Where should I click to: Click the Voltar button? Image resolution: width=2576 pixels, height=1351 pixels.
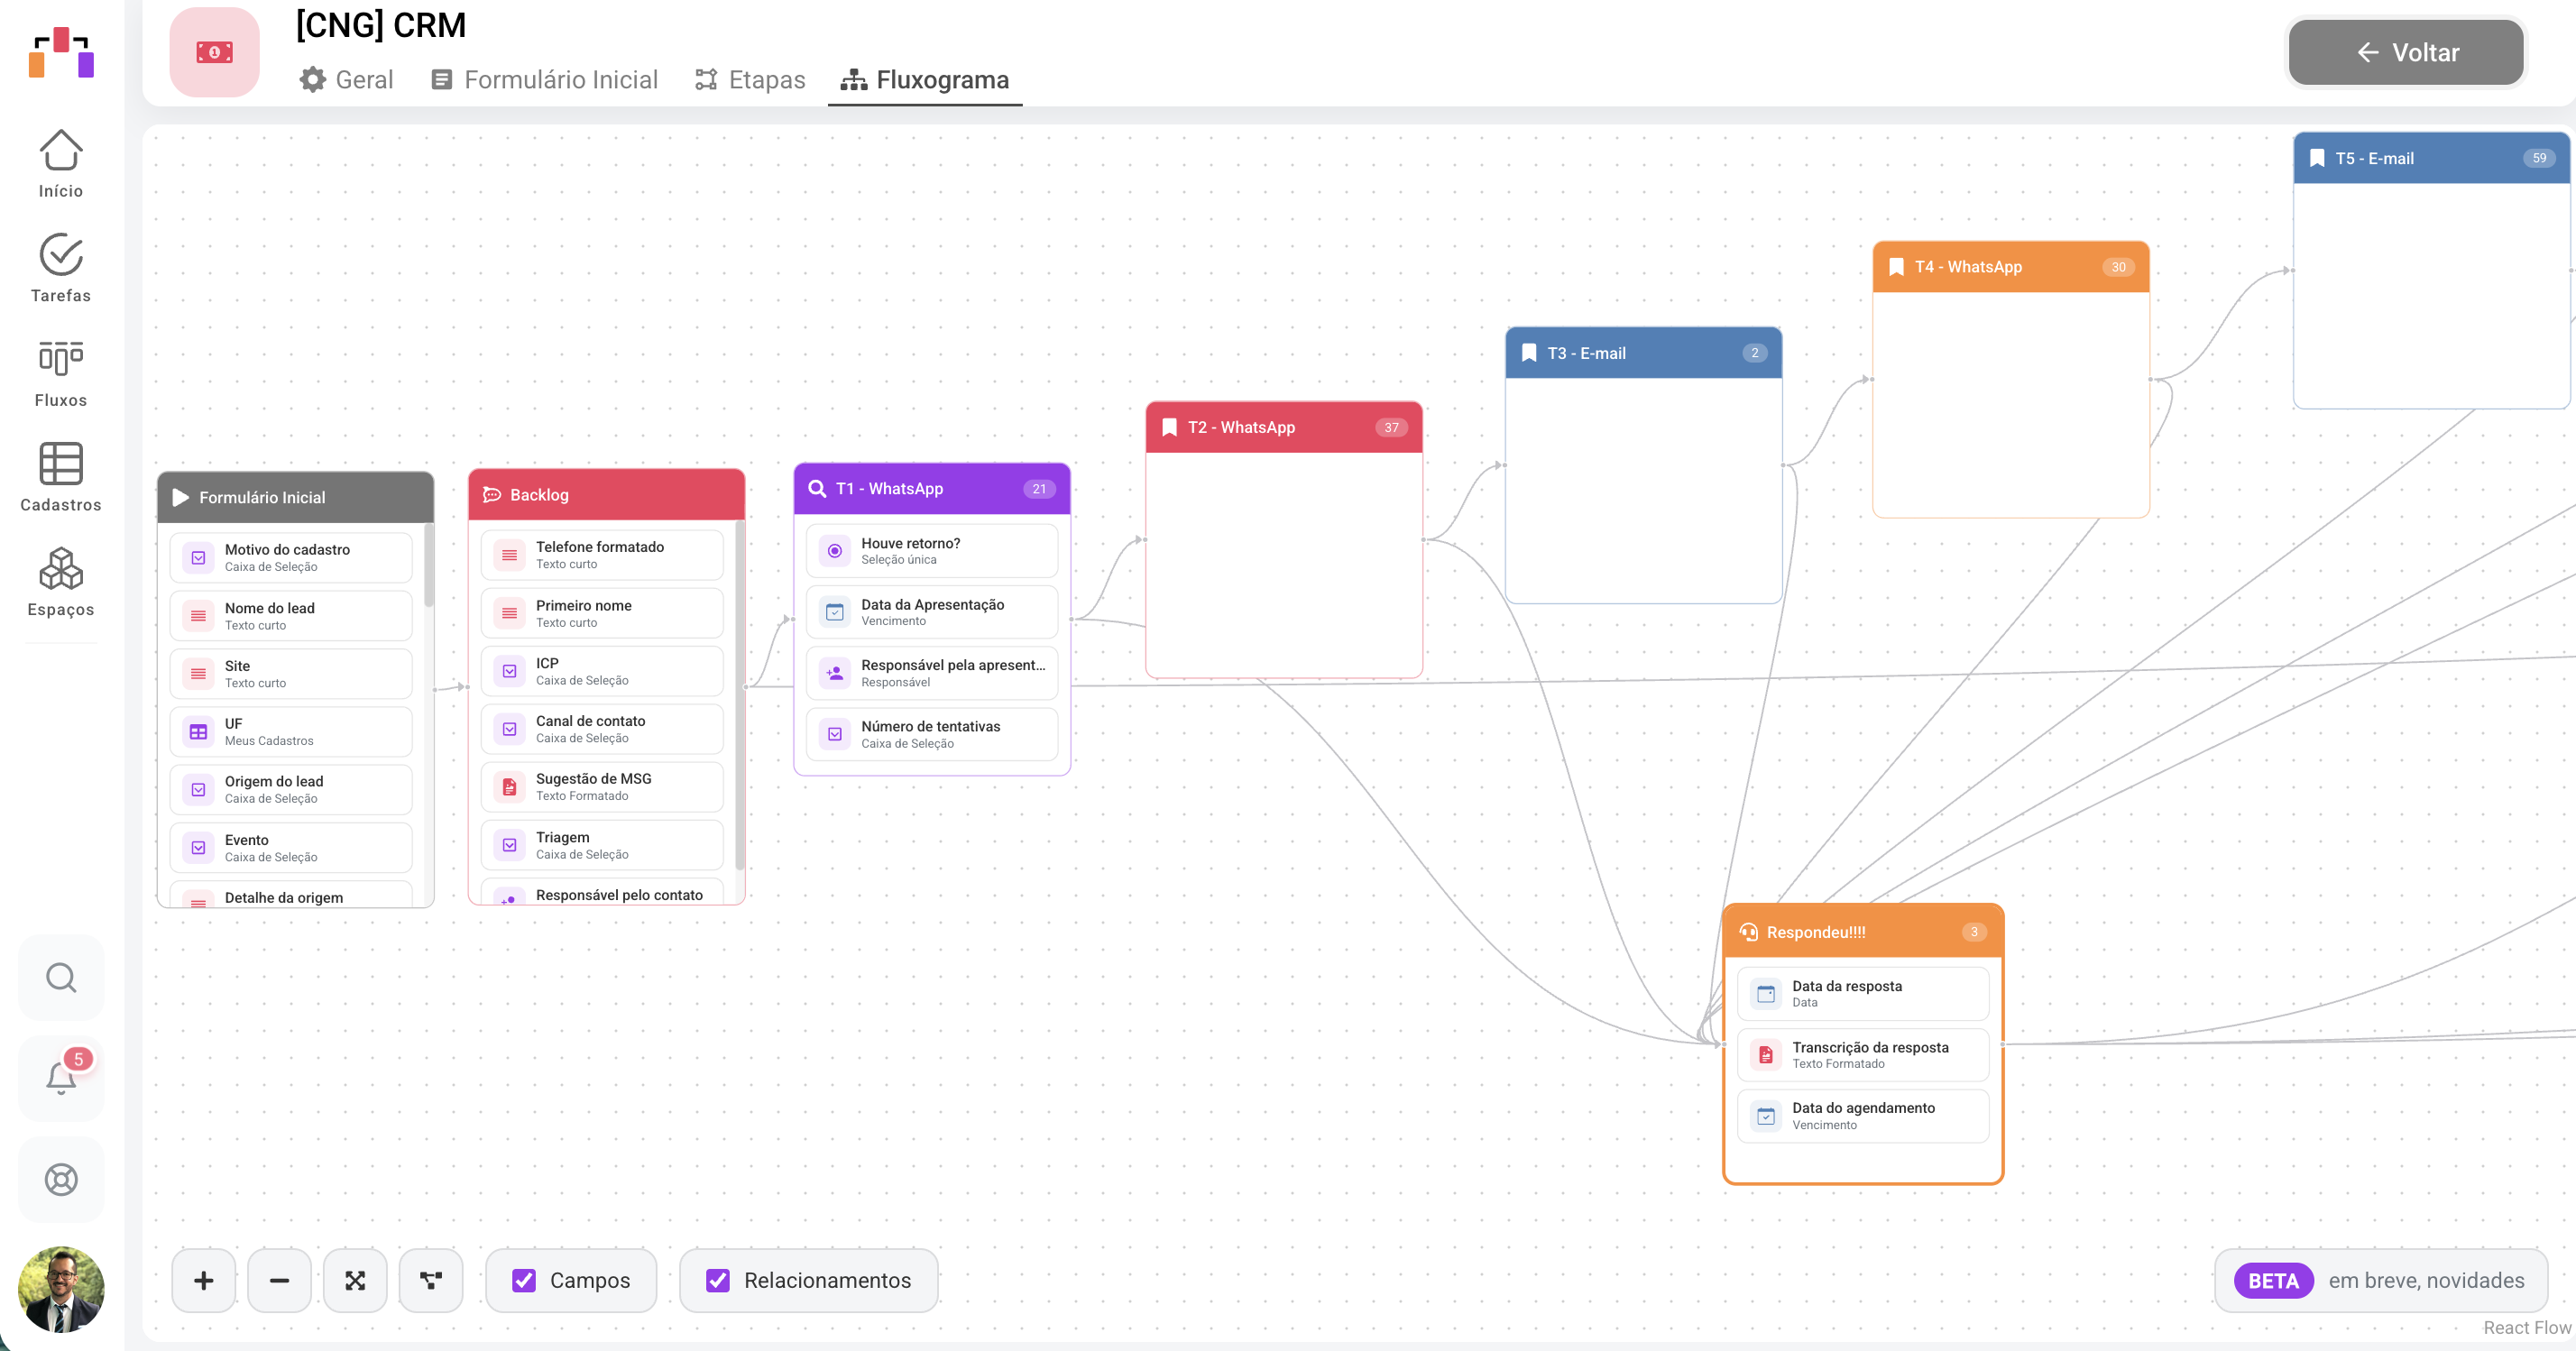click(x=2405, y=52)
